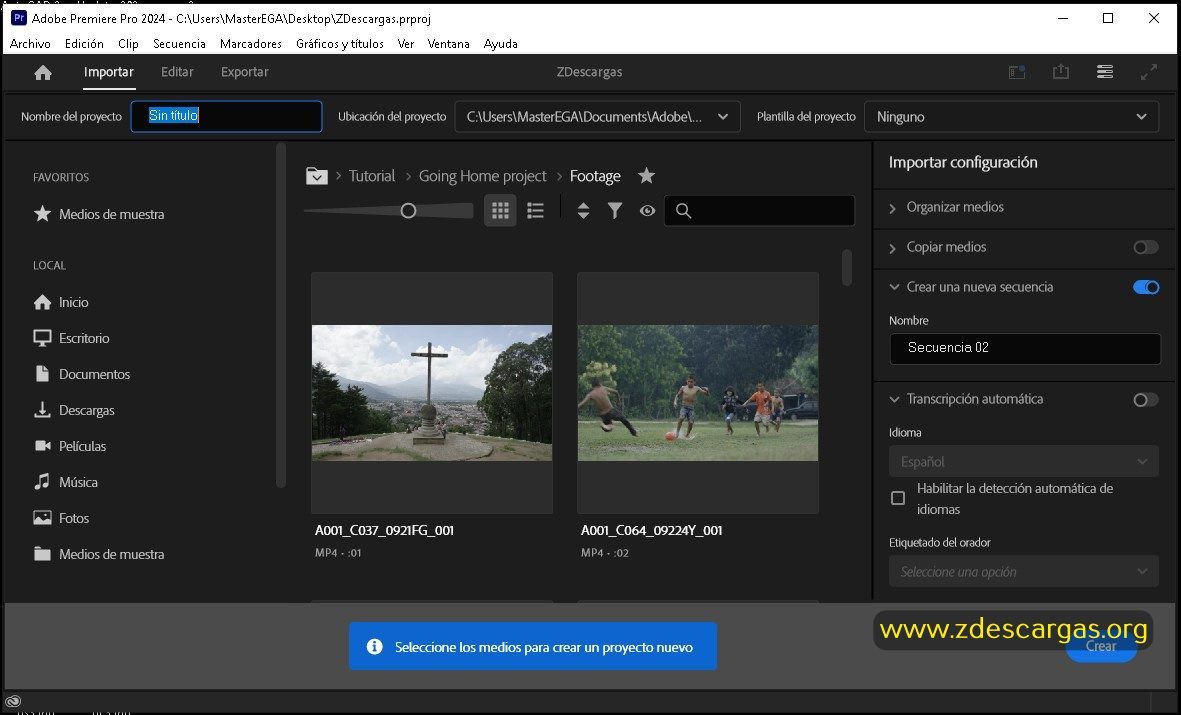Expand Copiar medios section chevron

[893, 248]
